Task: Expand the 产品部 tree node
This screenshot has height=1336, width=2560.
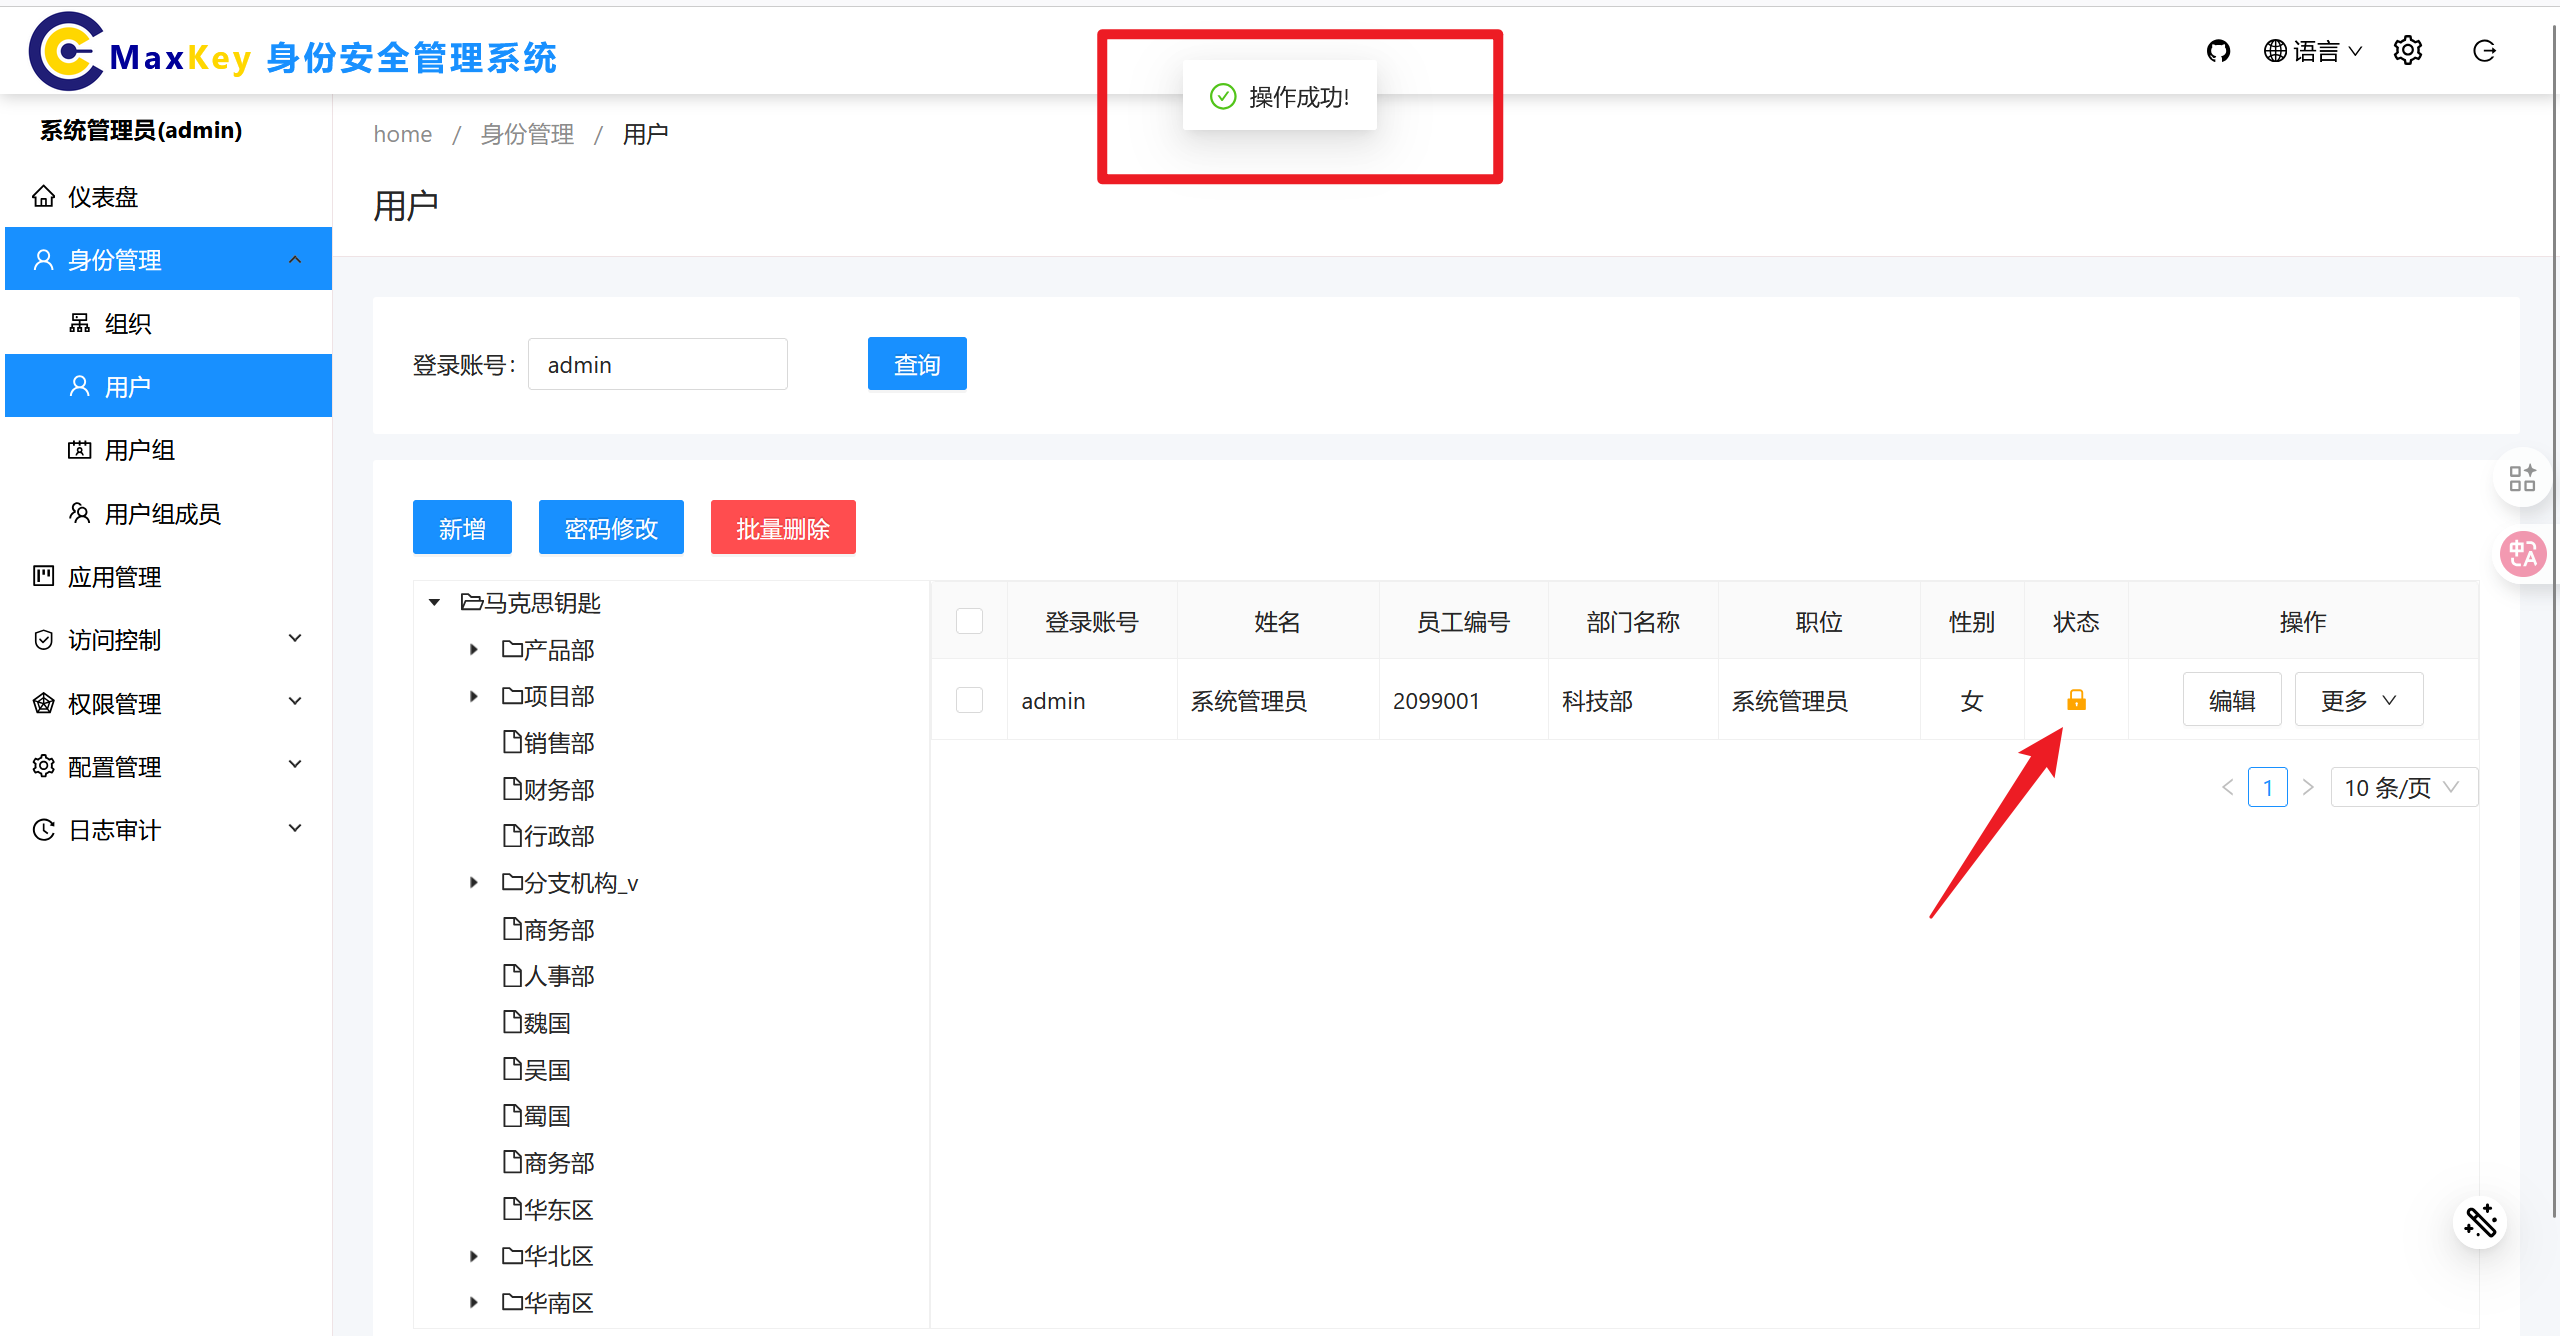Action: [x=474, y=649]
